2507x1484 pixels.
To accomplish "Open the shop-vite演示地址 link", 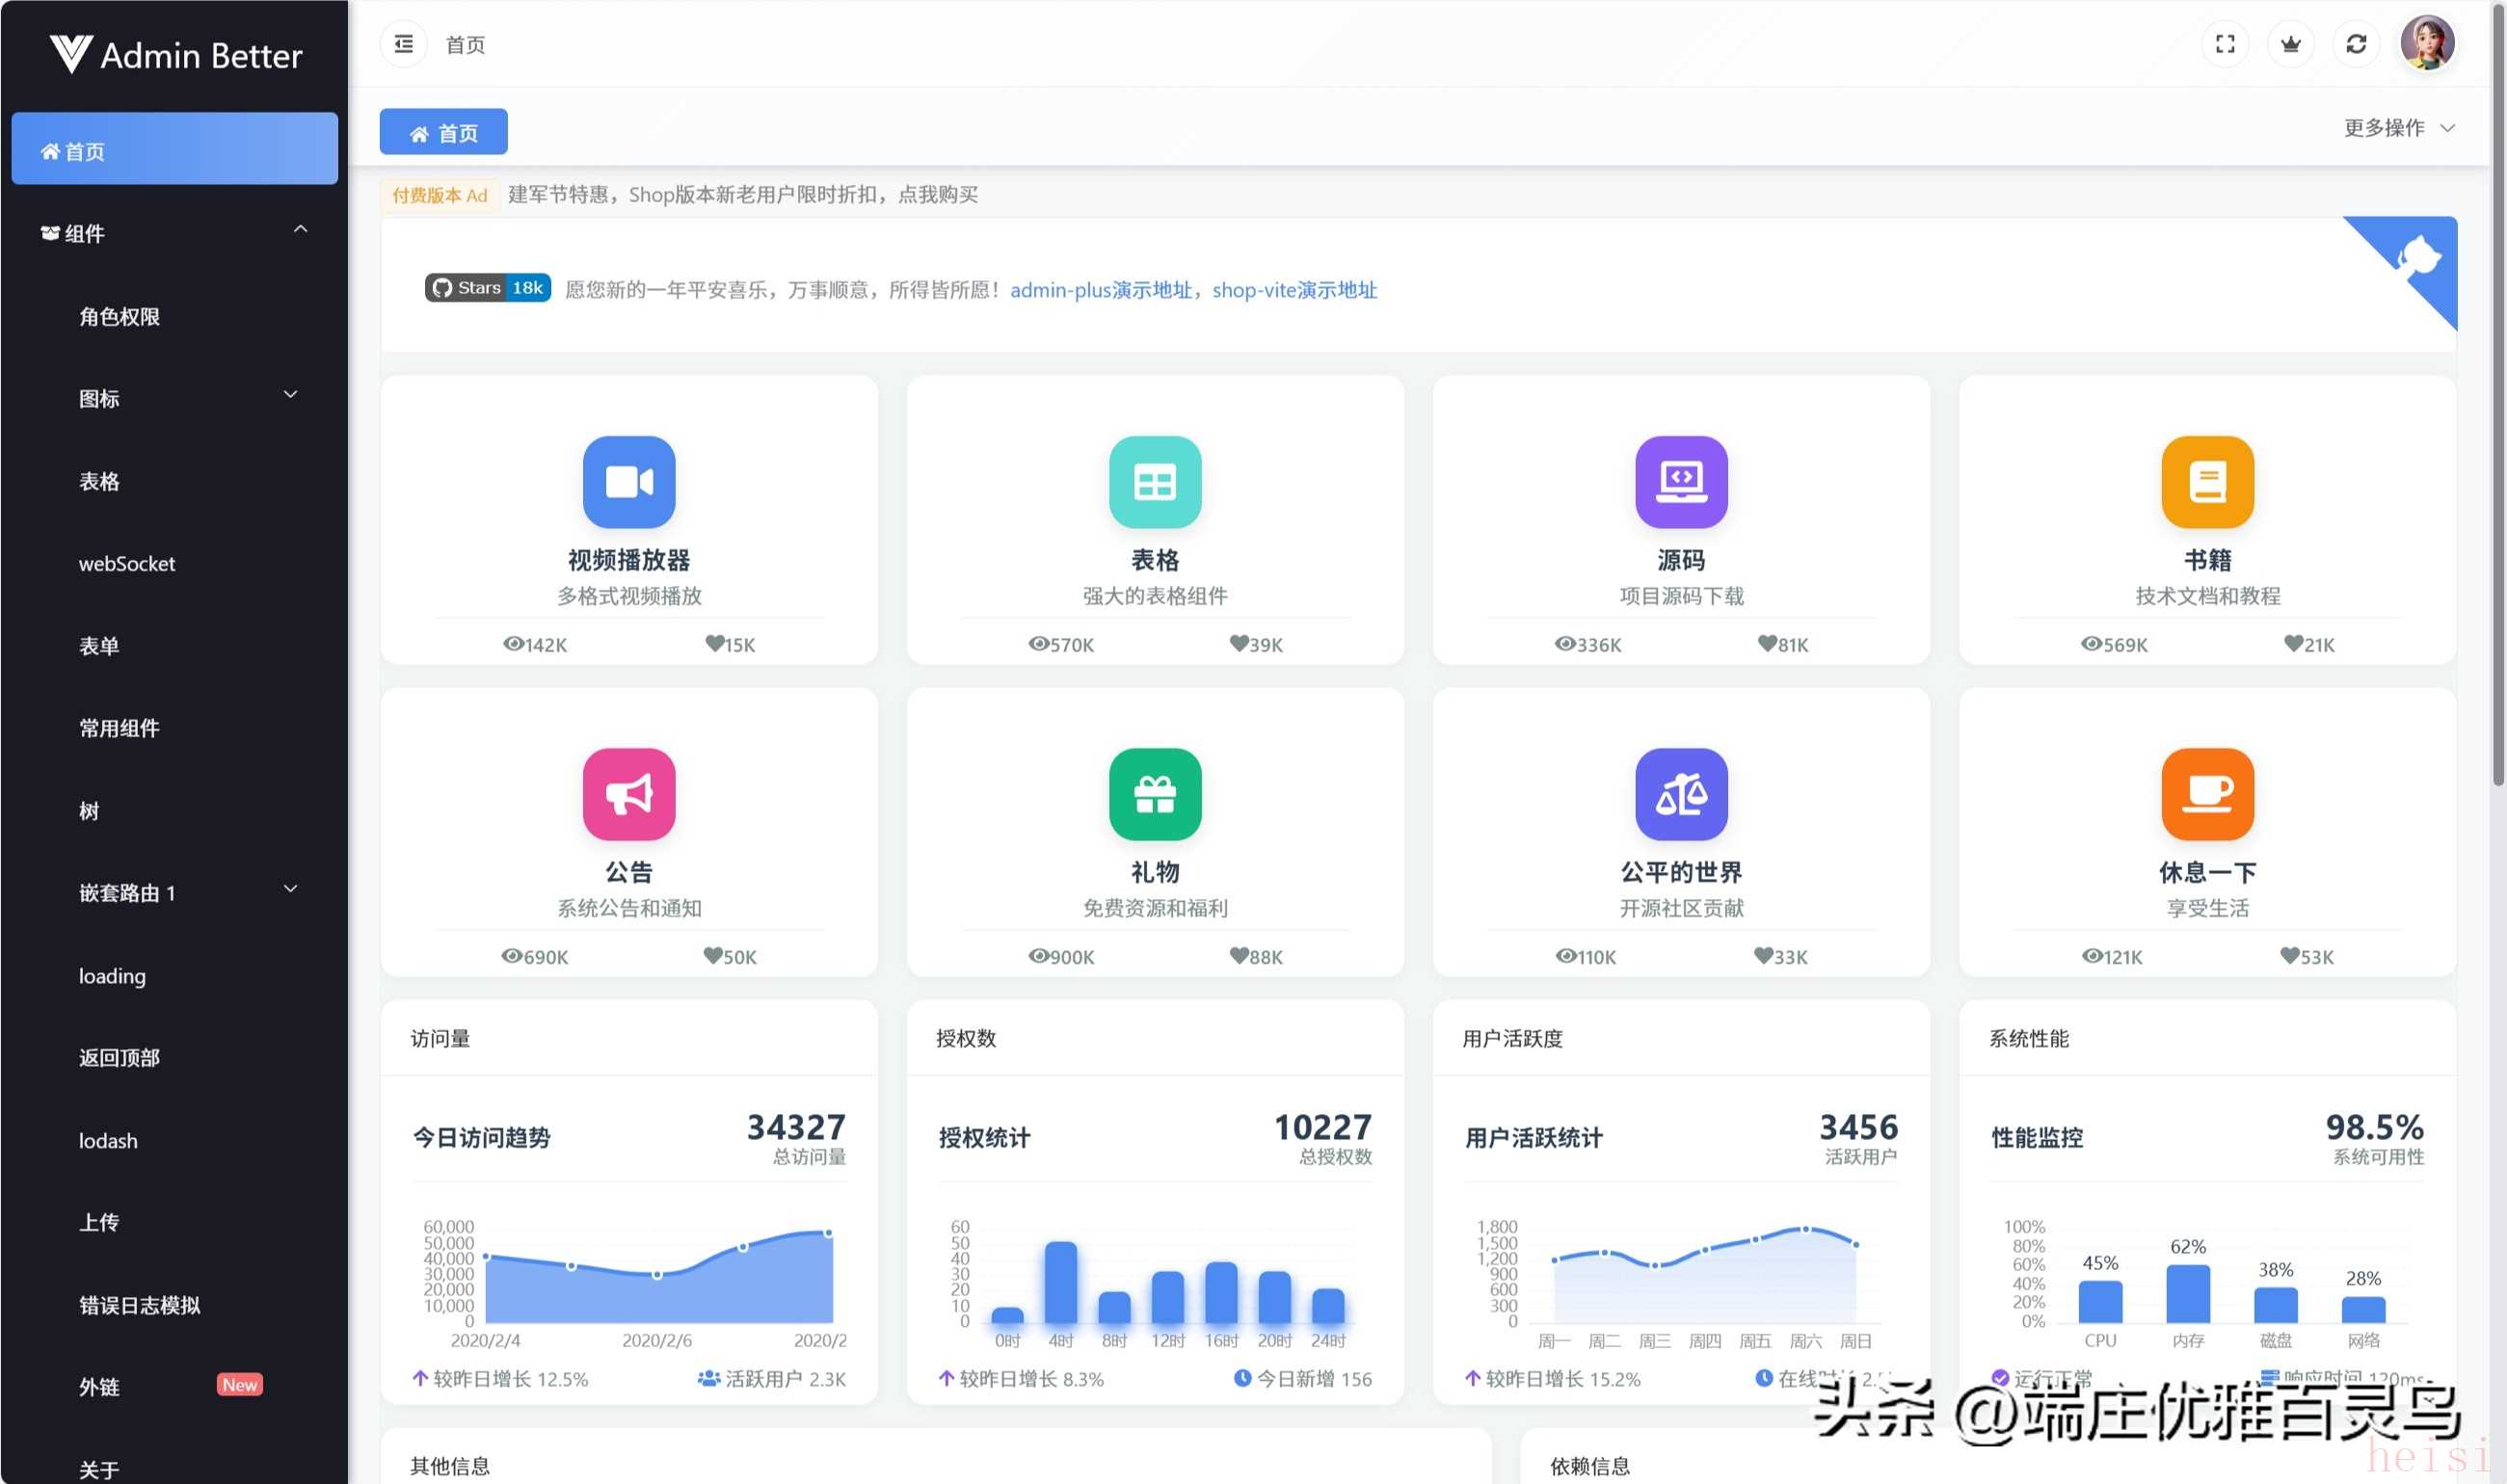I will 1294,290.
